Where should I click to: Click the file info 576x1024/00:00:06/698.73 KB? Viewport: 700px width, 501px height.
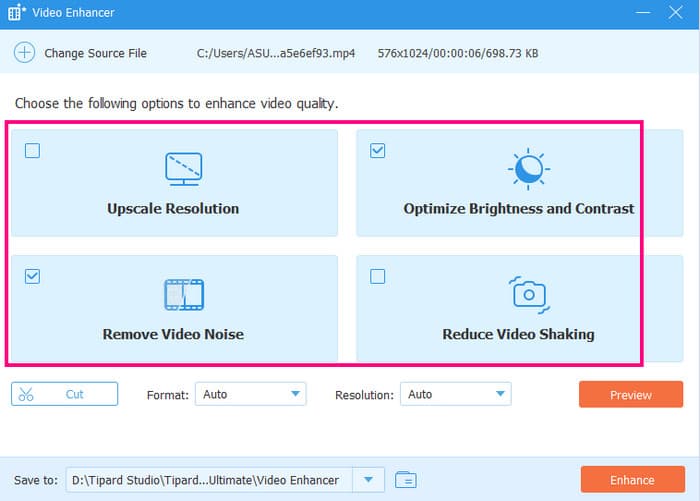coord(458,53)
